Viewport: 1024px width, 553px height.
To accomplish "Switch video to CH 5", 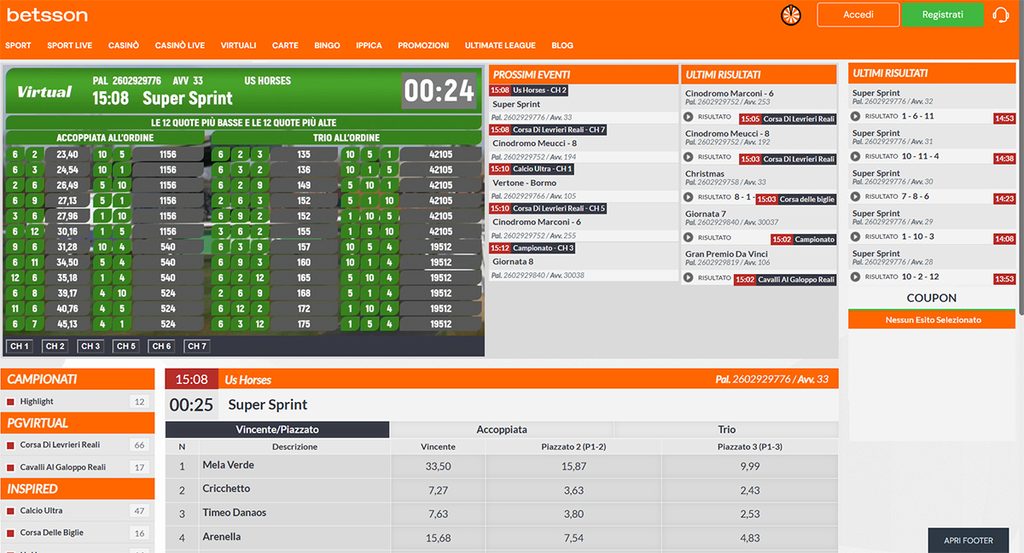I will coord(126,346).
